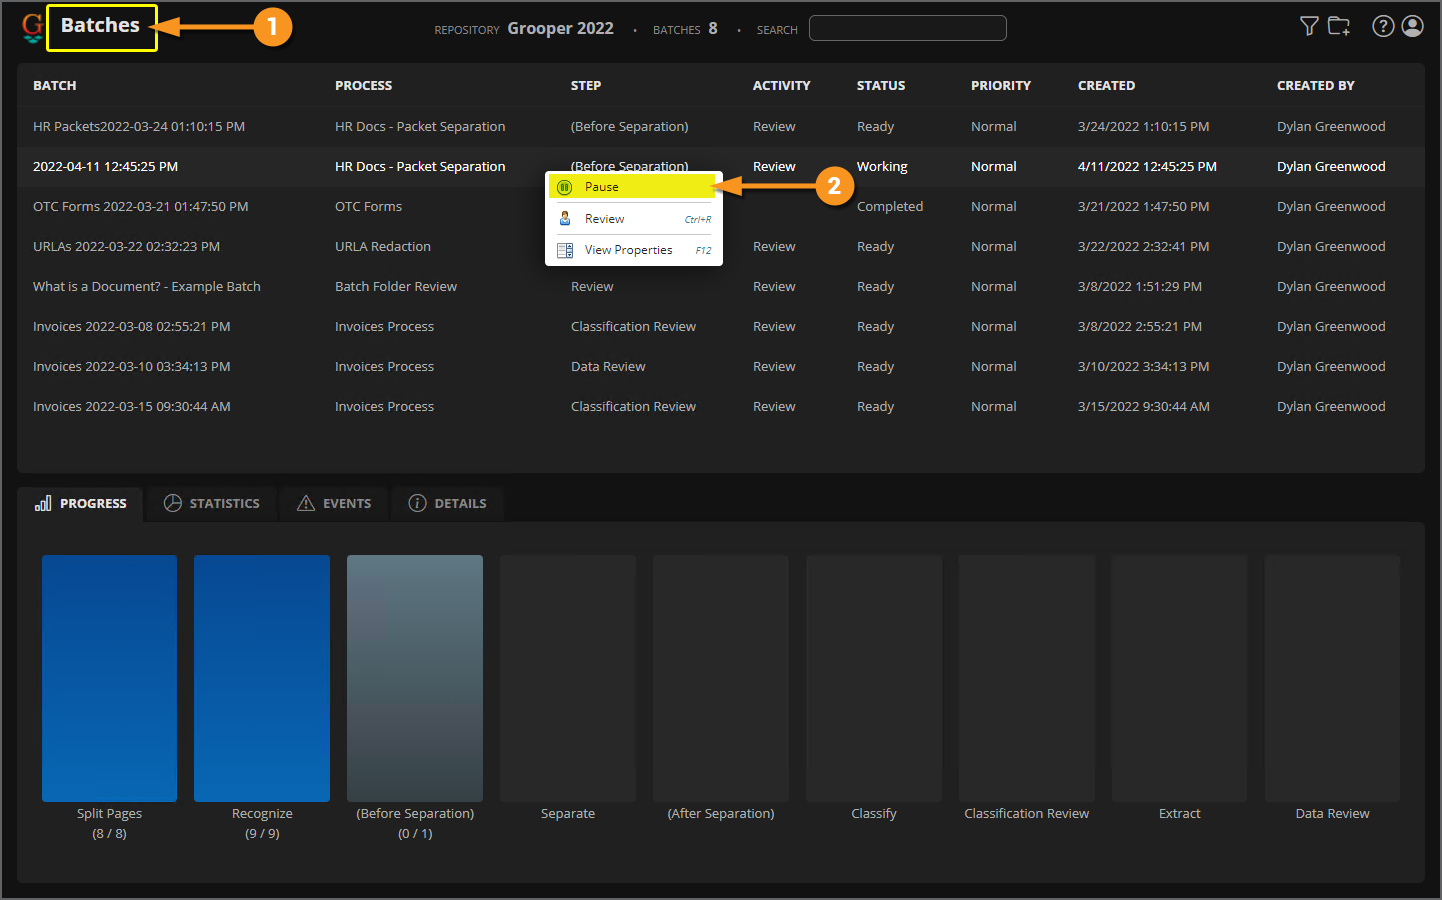The width and height of the screenshot is (1442, 900).
Task: Select the Progress tab
Action: click(81, 503)
